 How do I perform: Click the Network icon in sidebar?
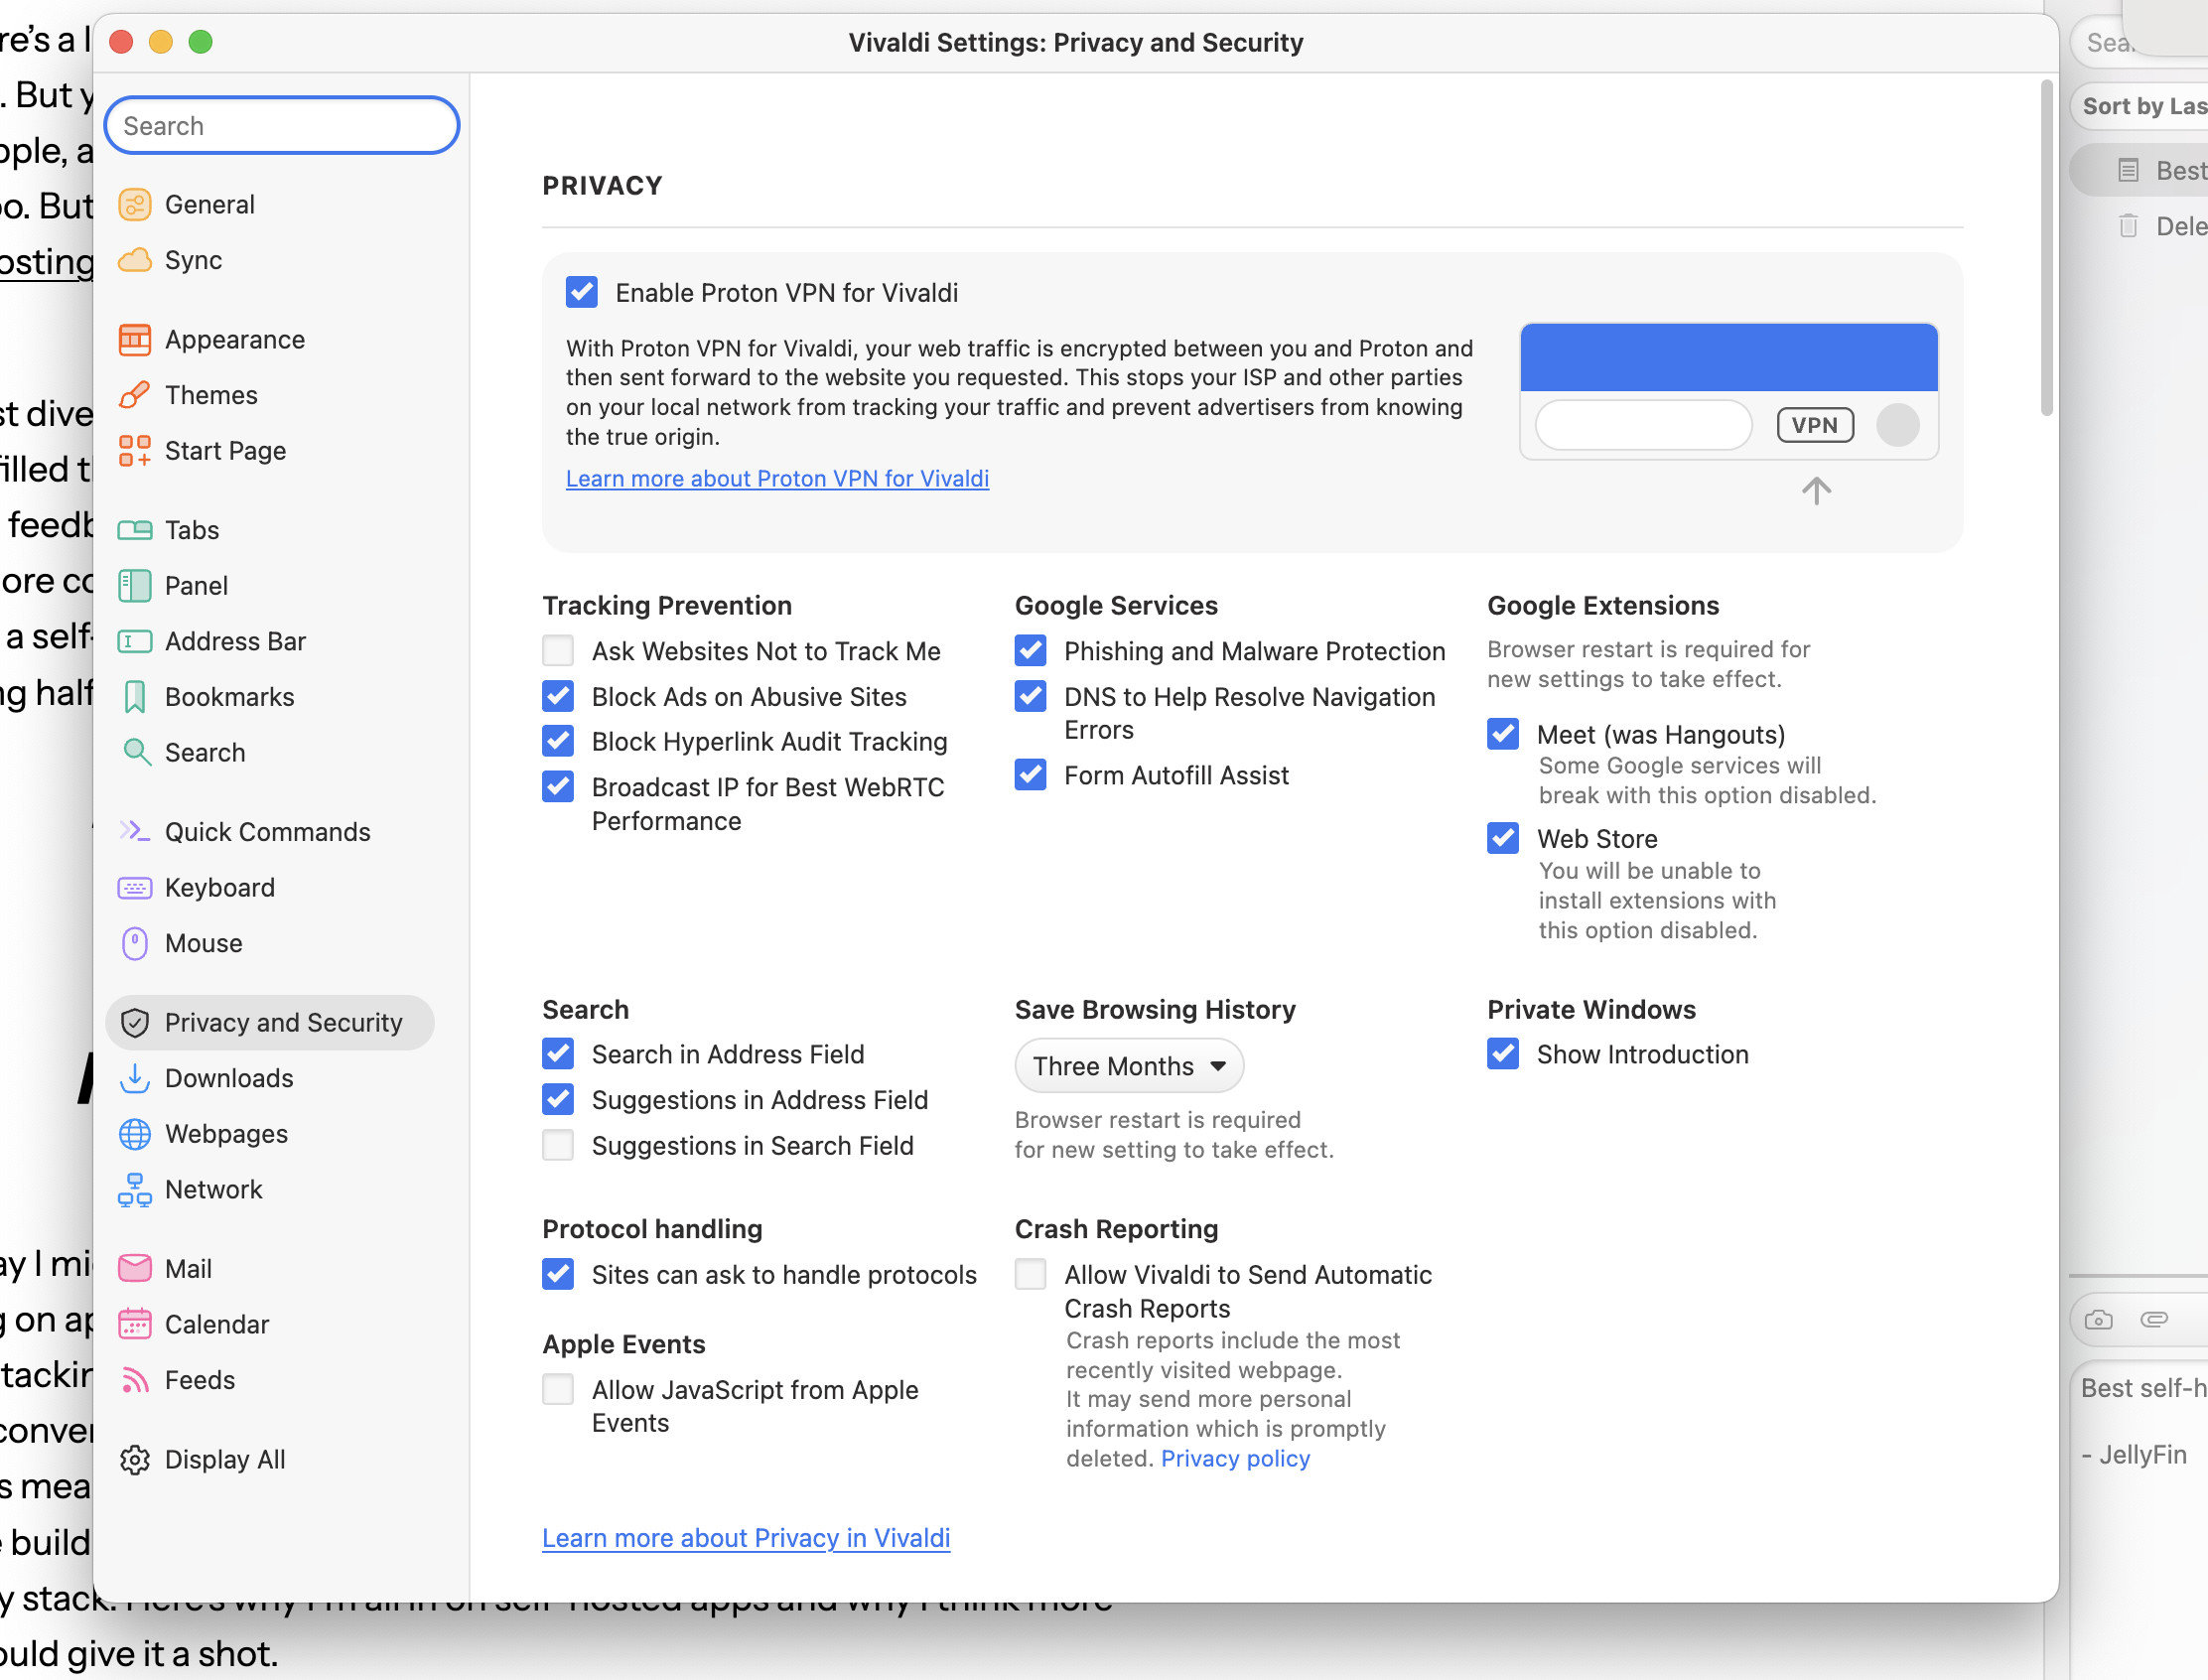point(134,1190)
